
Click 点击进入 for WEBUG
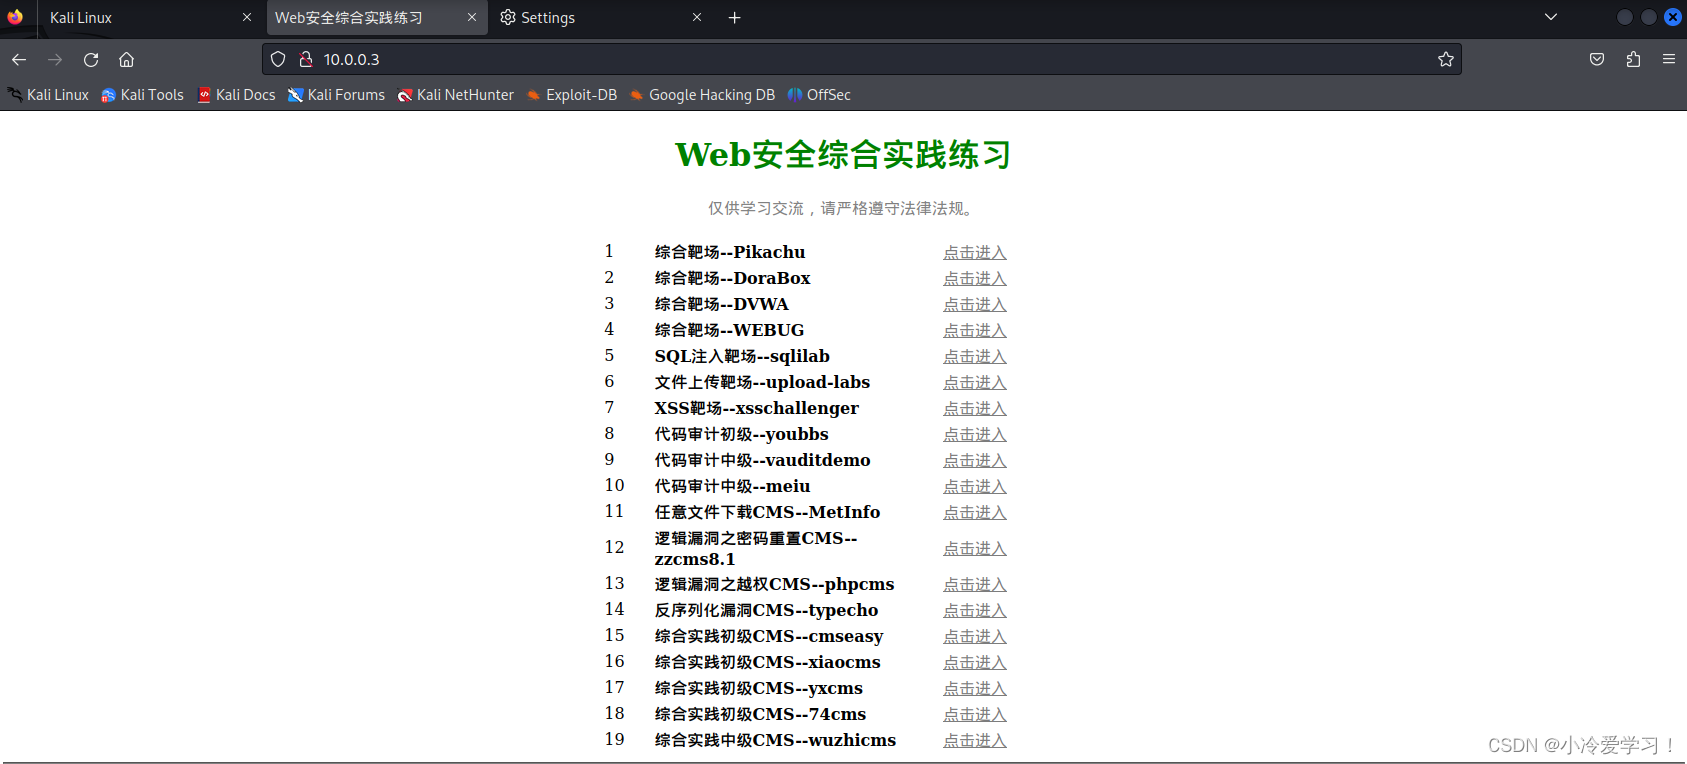point(975,331)
